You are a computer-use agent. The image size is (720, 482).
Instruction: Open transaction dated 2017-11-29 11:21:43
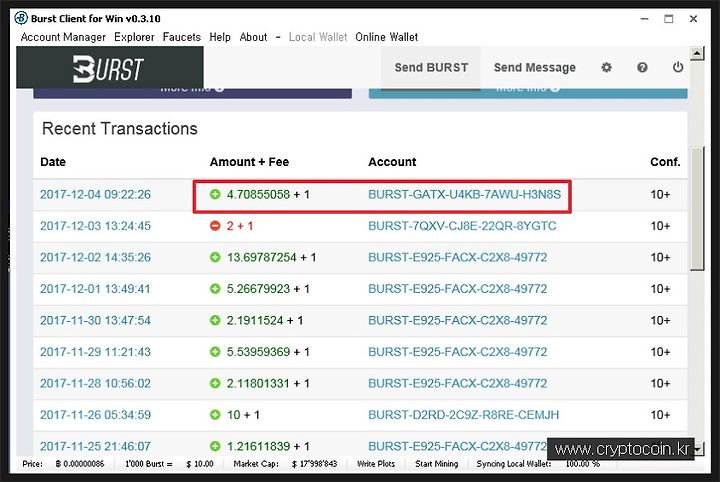(95, 352)
